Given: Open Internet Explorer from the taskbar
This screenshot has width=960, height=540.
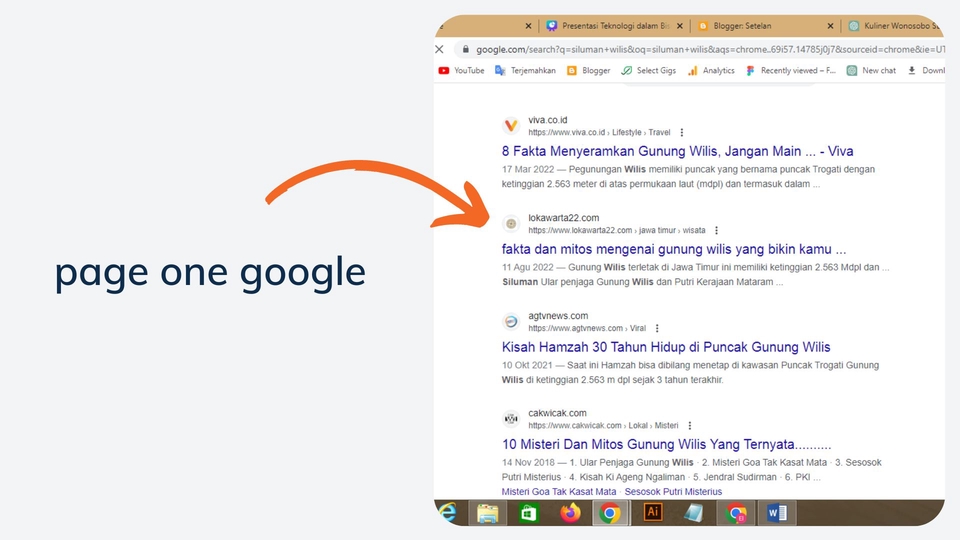Looking at the screenshot, I should pyautogui.click(x=448, y=512).
